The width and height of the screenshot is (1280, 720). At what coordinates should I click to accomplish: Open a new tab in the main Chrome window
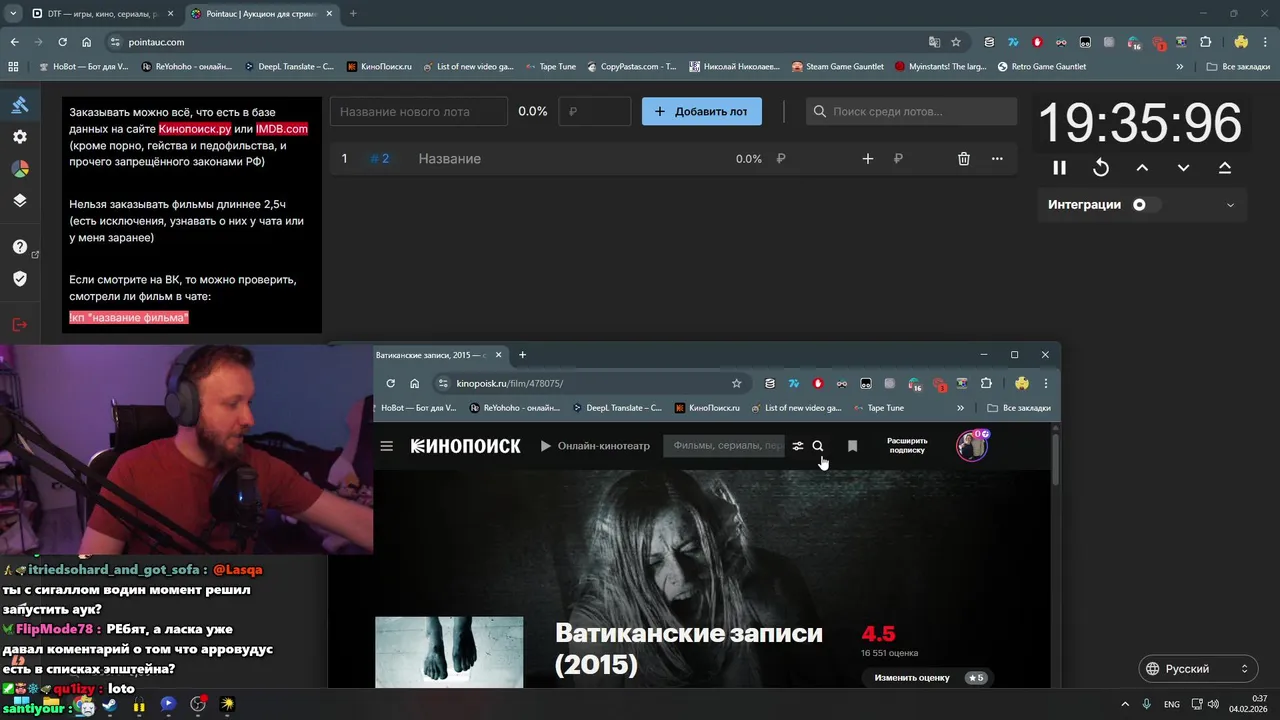tap(353, 14)
